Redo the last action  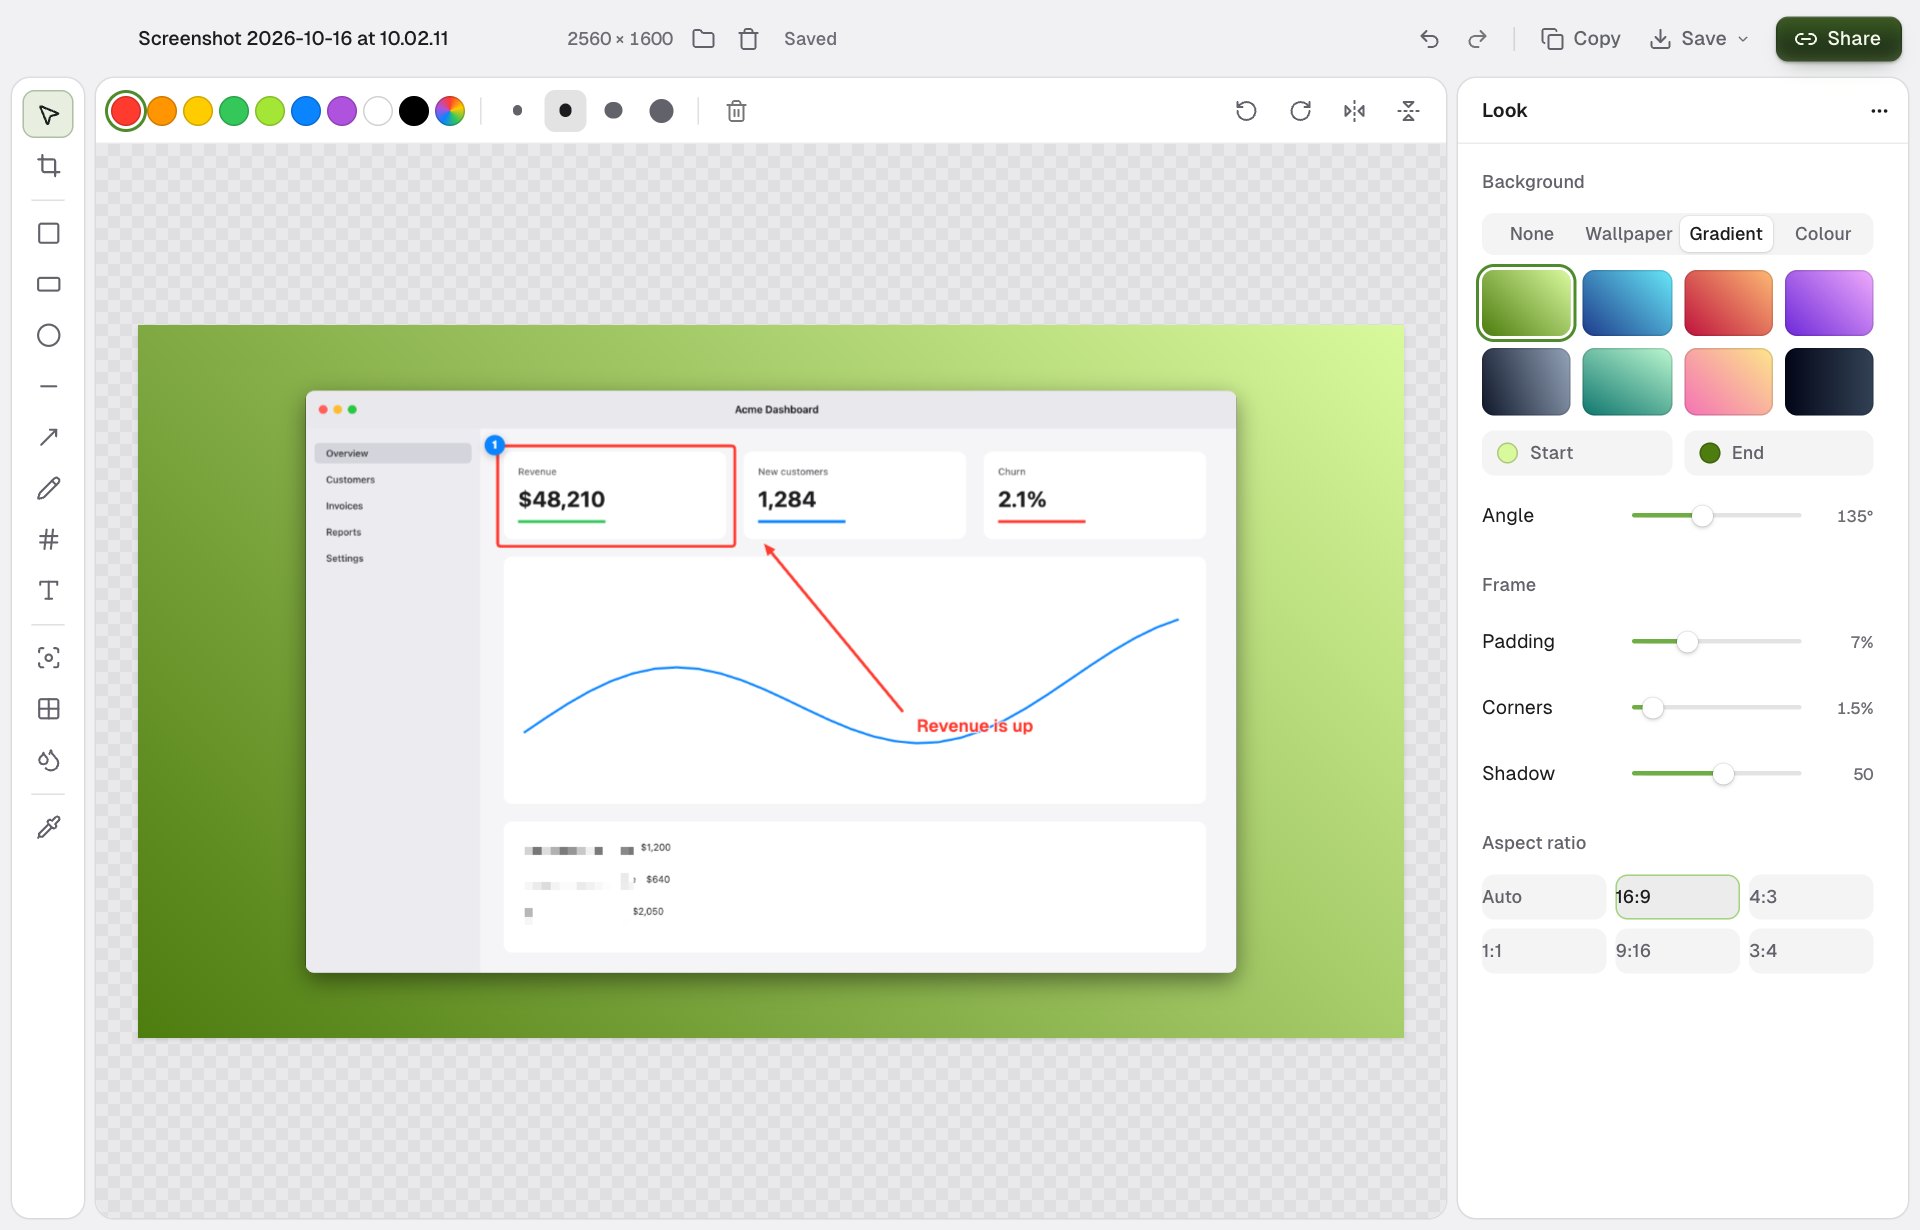(x=1477, y=39)
